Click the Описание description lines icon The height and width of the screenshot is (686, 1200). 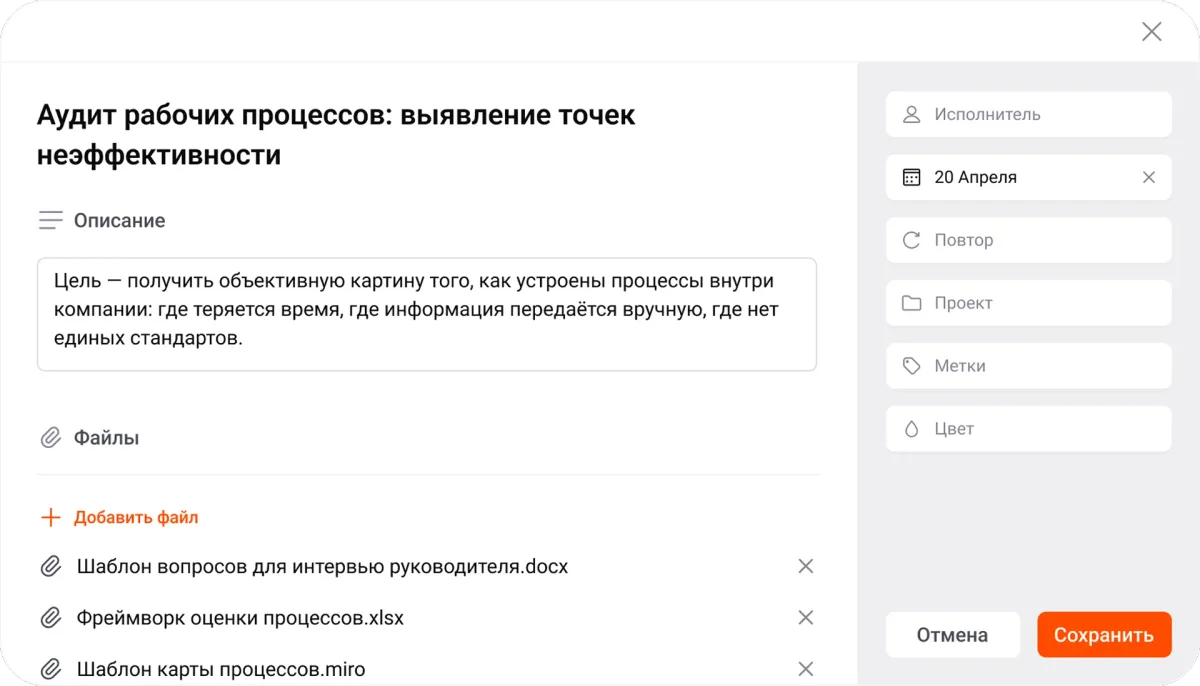[50, 220]
